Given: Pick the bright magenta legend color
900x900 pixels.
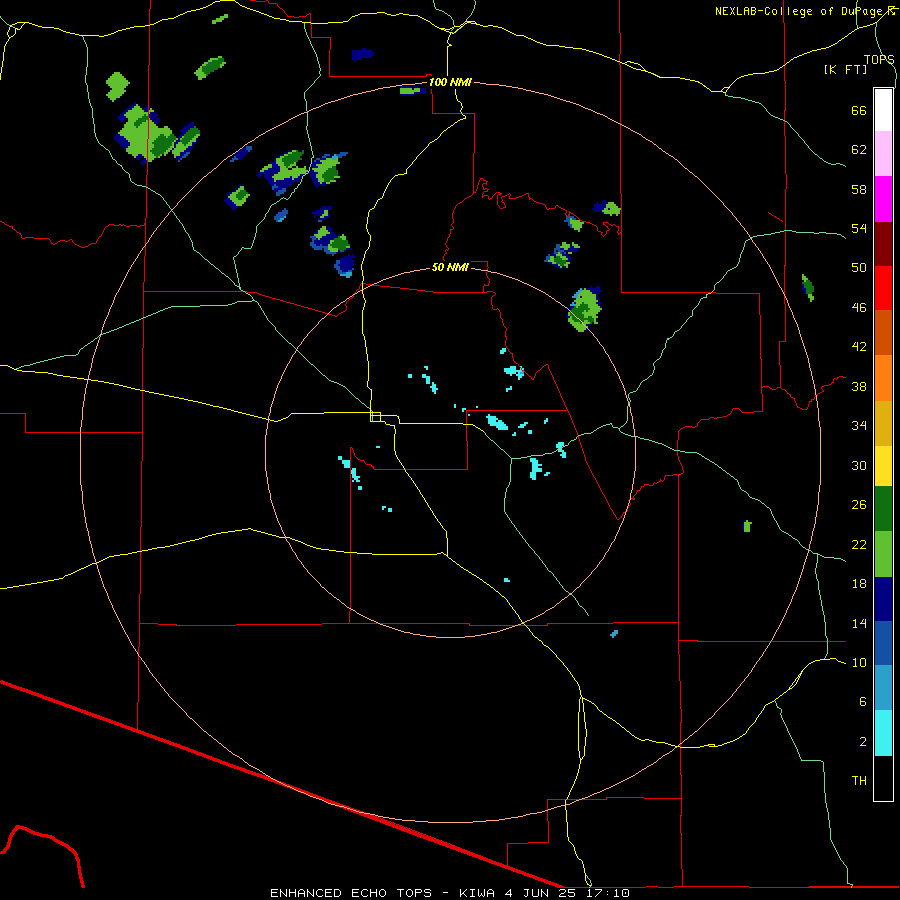Looking at the screenshot, I should tap(883, 199).
